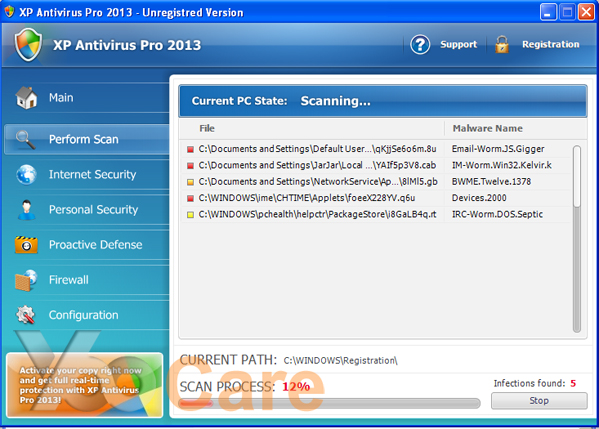Click the yellow marker beside i8GaLB4q.rt row
The height and width of the screenshot is (429, 599).
tap(190, 215)
